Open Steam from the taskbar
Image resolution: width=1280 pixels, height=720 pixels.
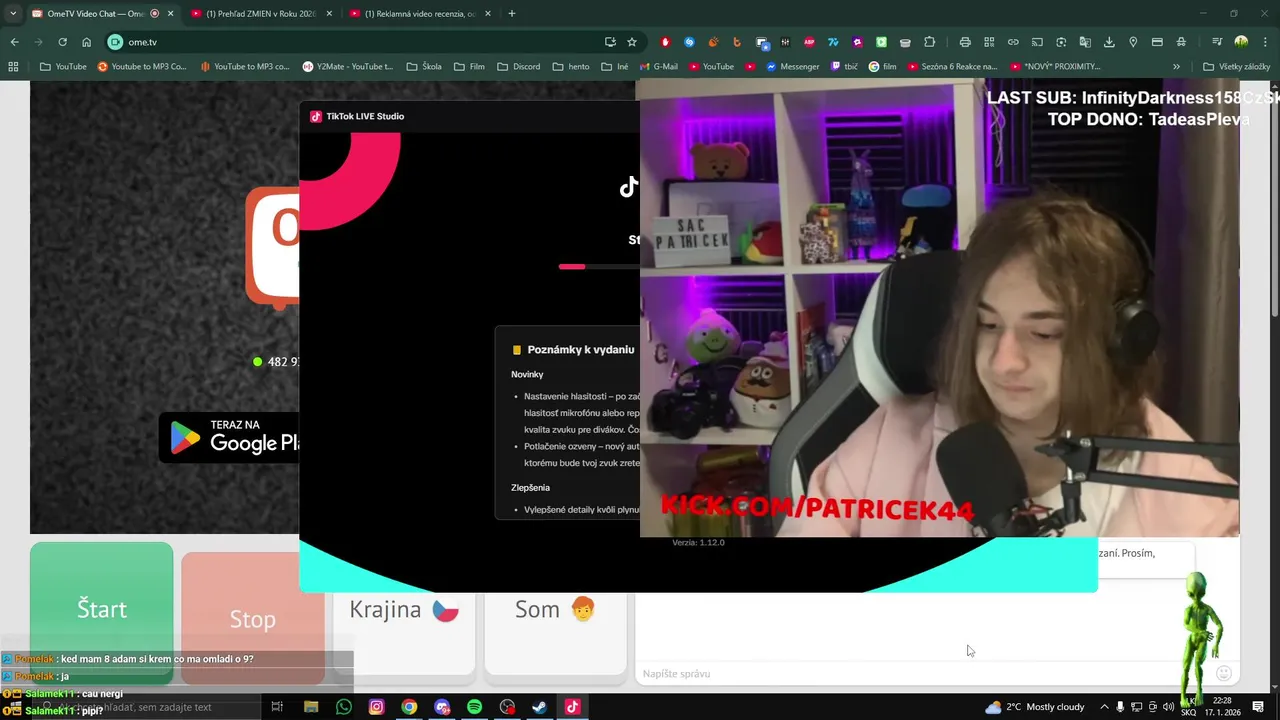539,707
